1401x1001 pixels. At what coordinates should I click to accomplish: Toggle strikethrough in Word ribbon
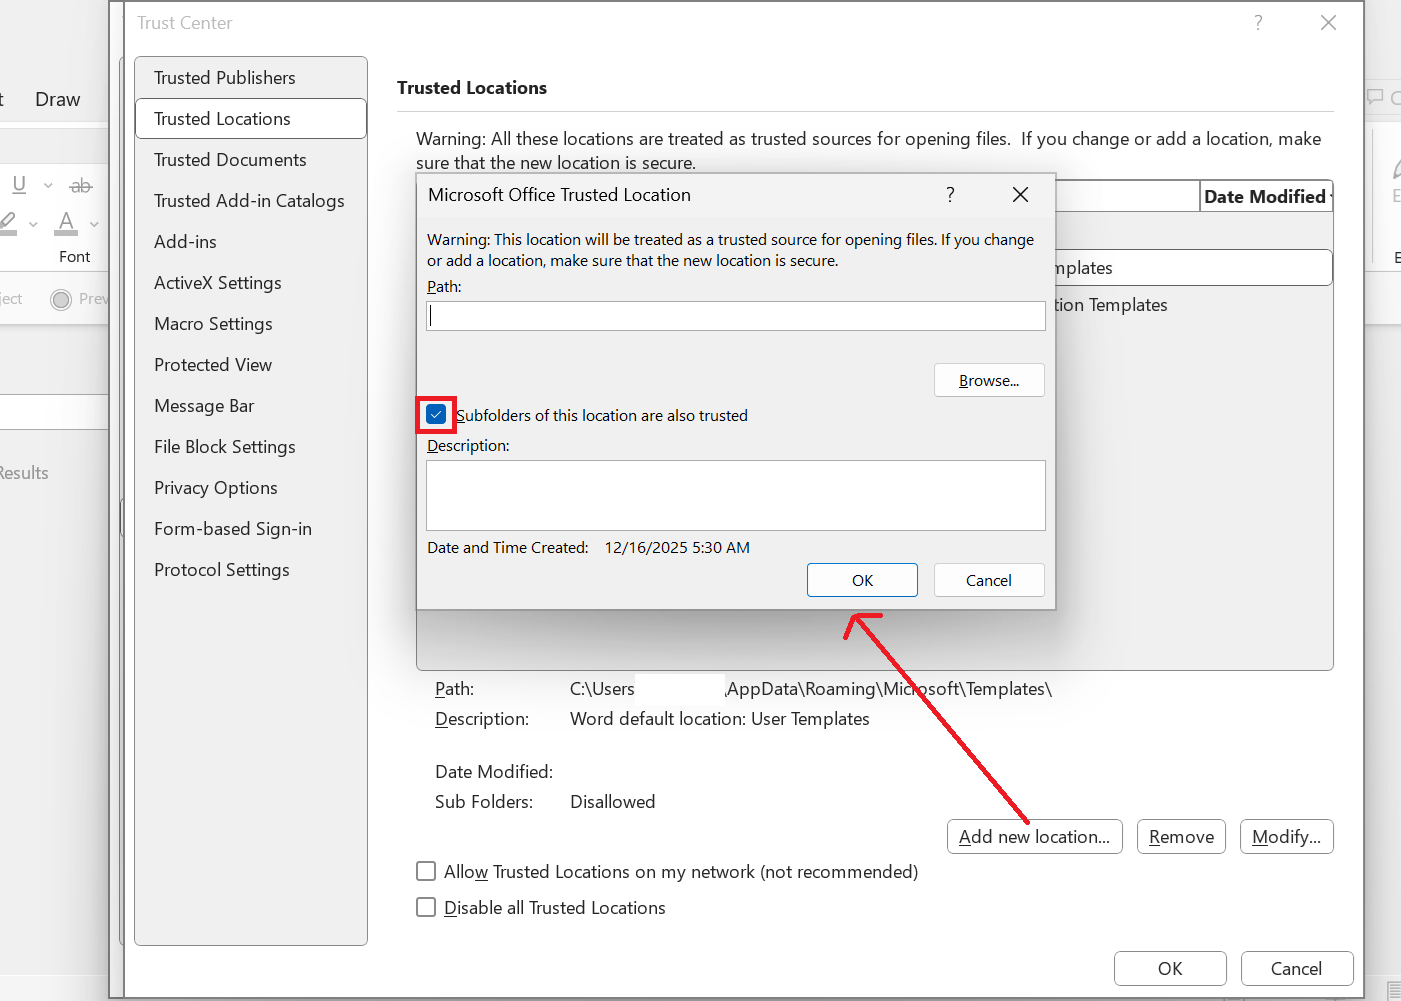point(81,185)
